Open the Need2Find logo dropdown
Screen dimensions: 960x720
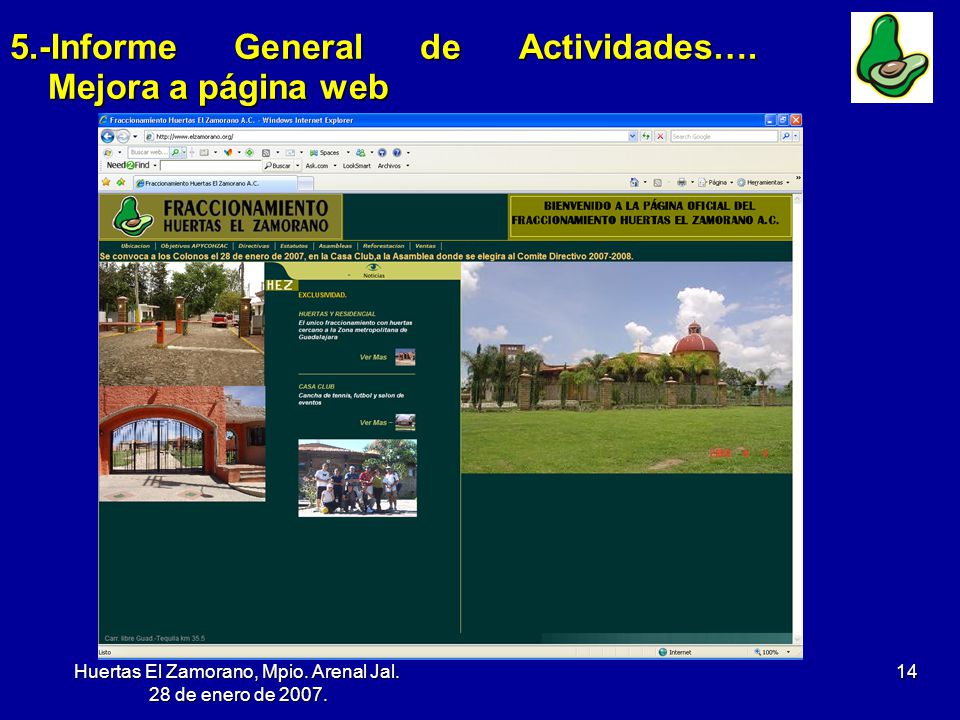155,165
